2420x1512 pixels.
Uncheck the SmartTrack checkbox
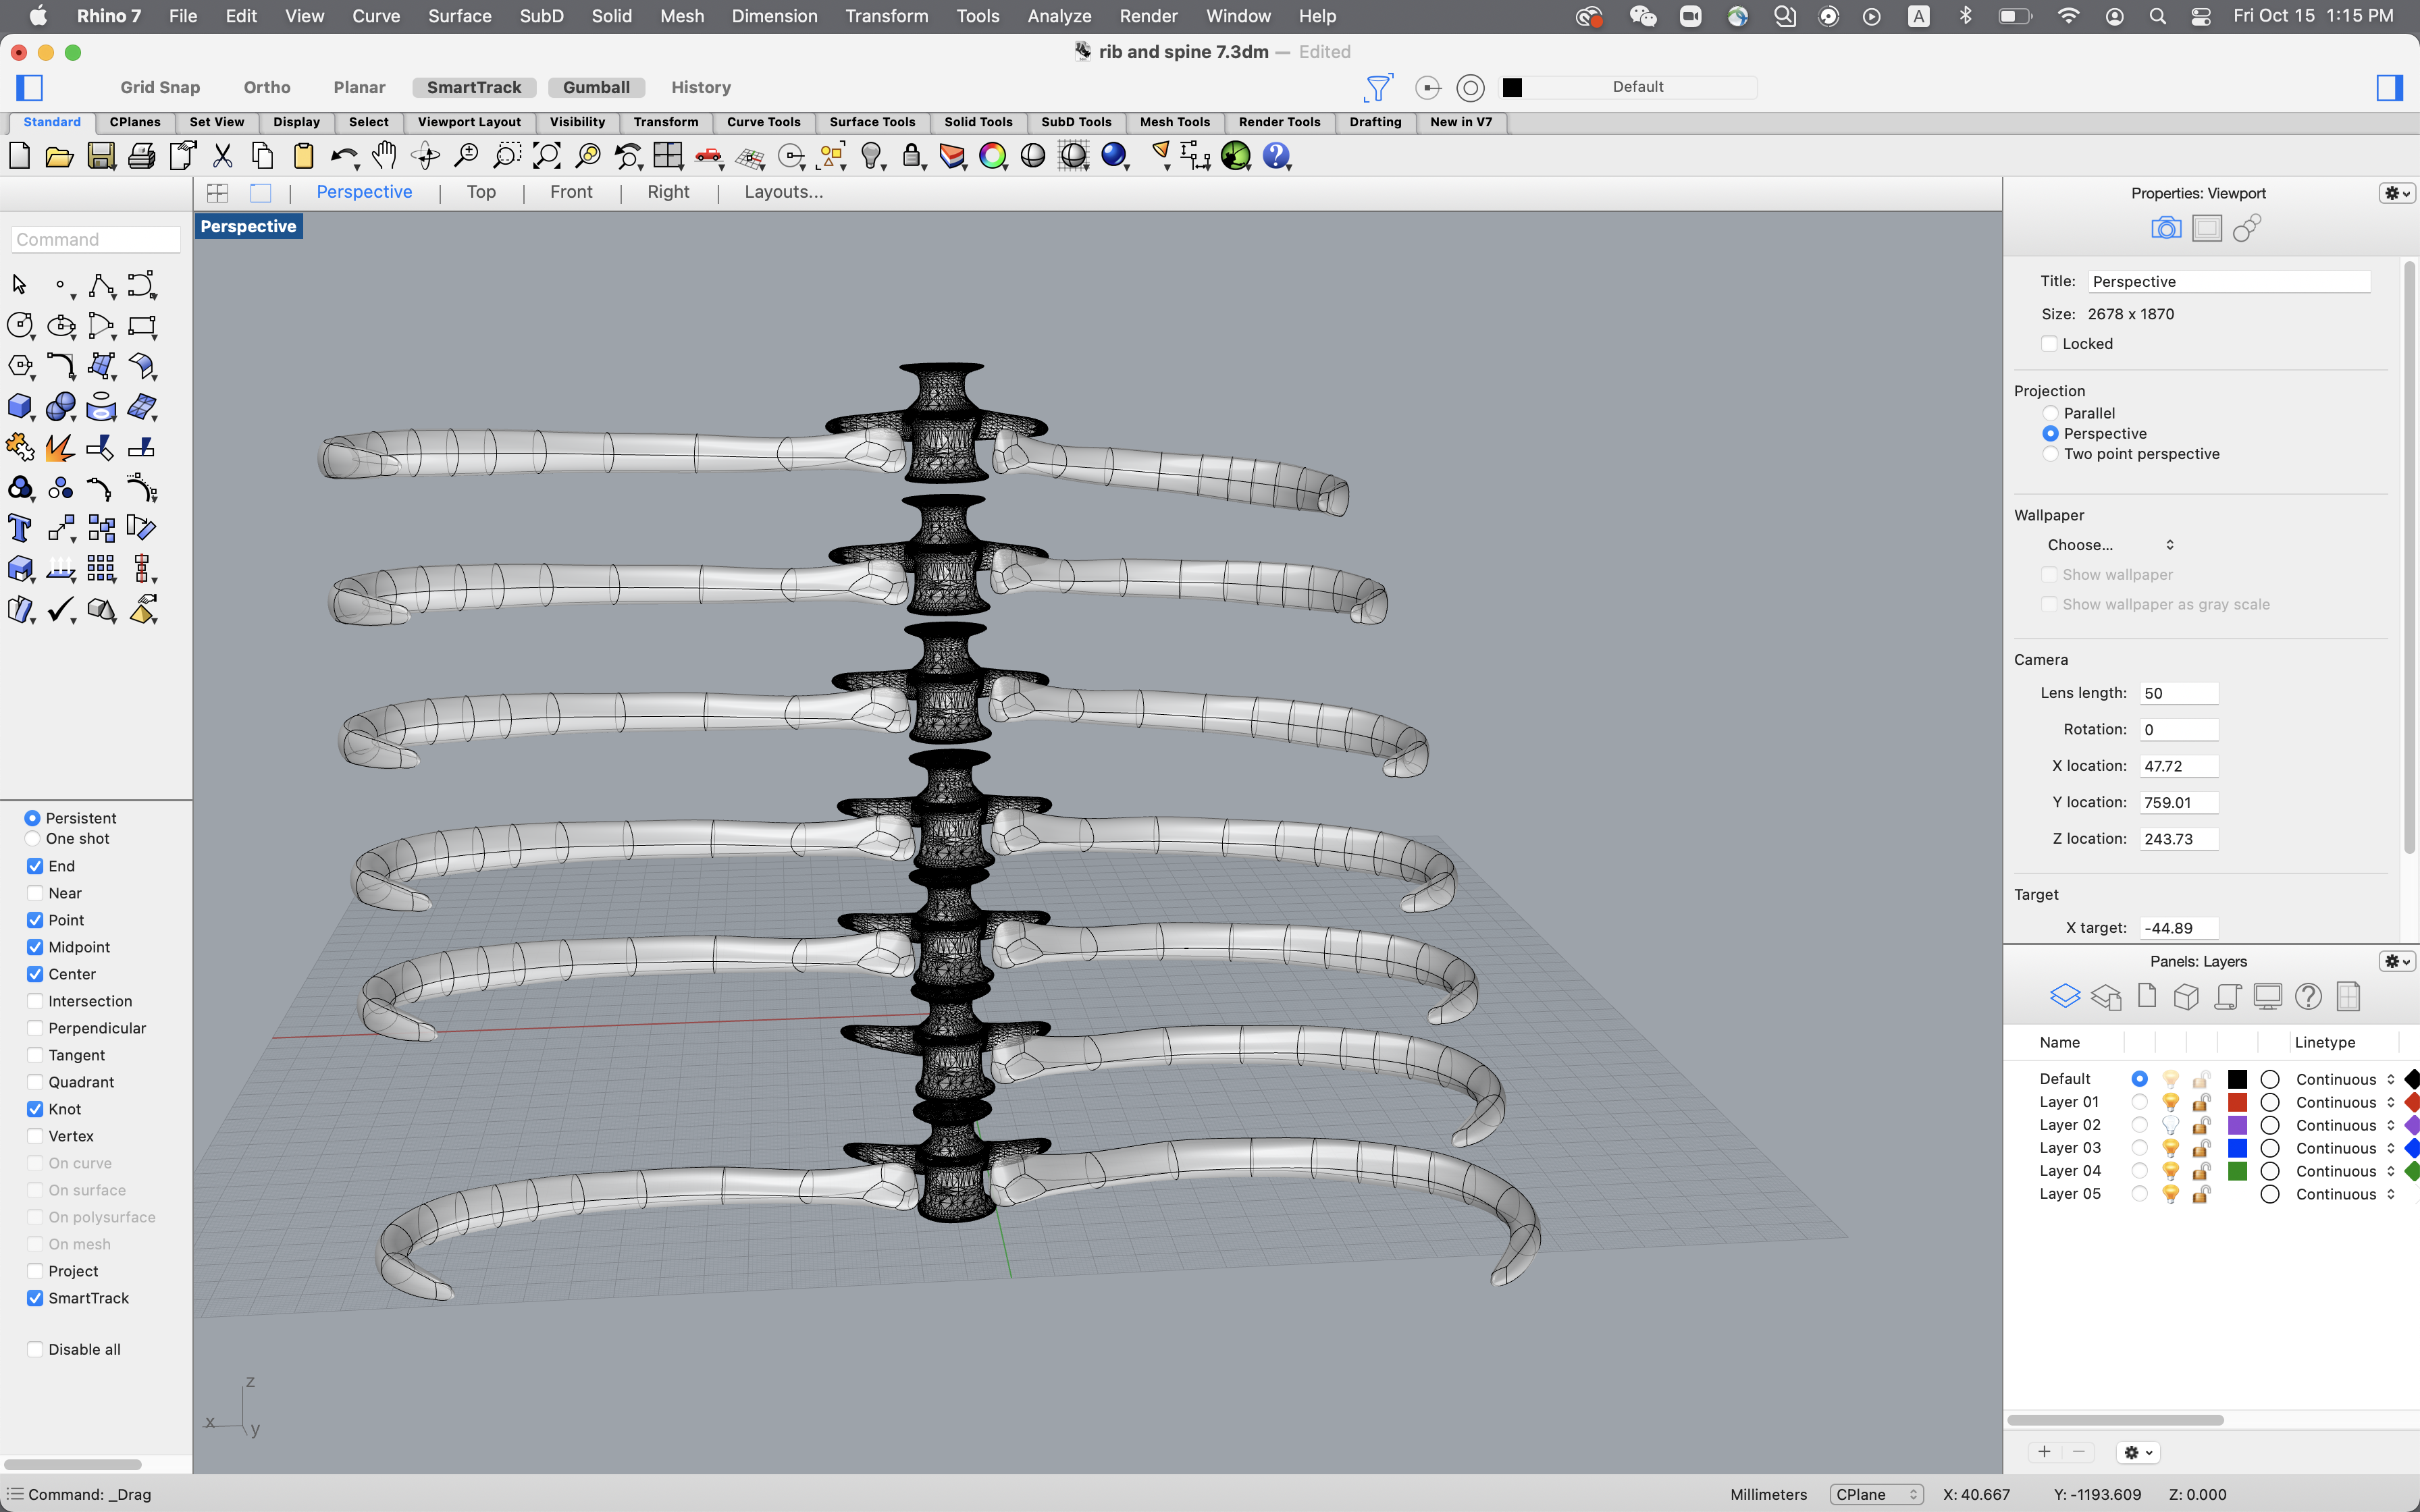coord(35,1298)
